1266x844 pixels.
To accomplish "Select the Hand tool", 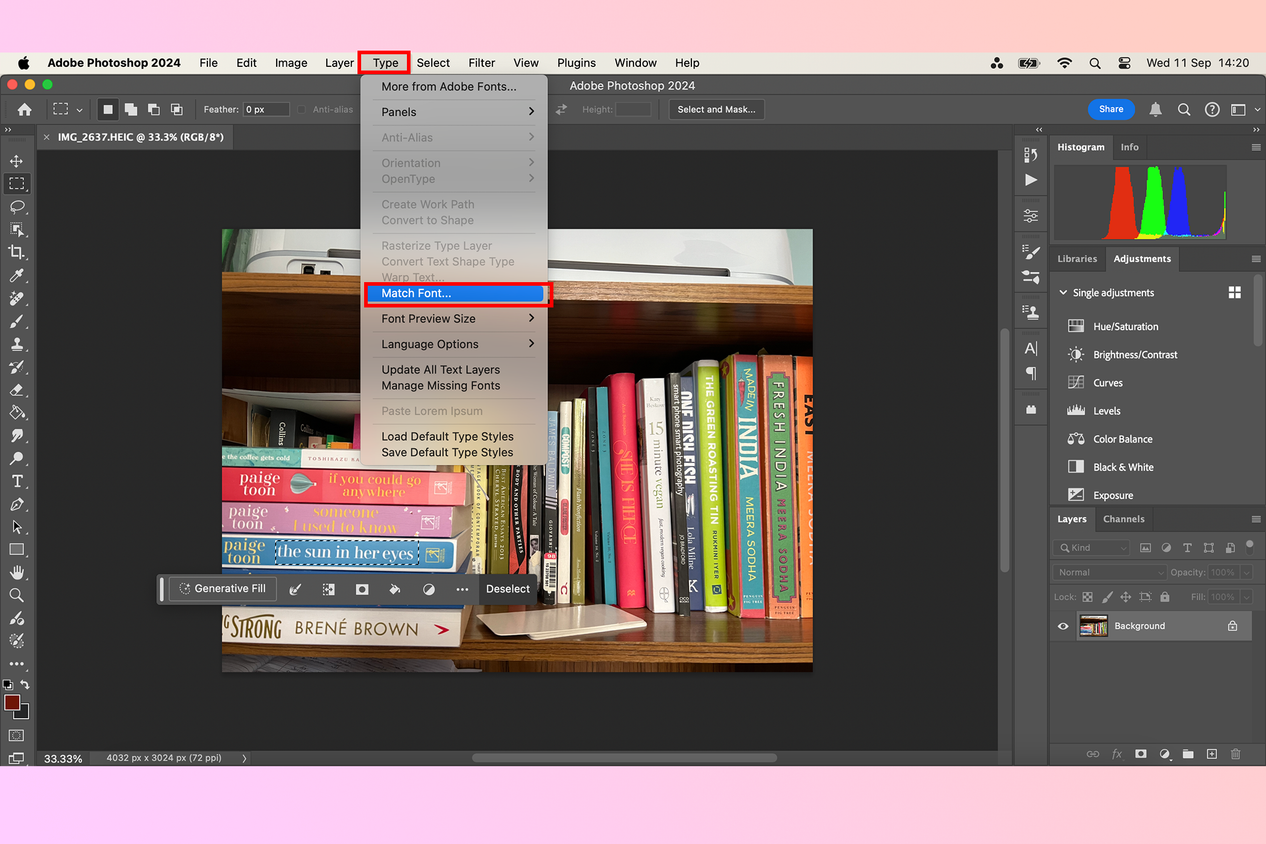I will [16, 573].
